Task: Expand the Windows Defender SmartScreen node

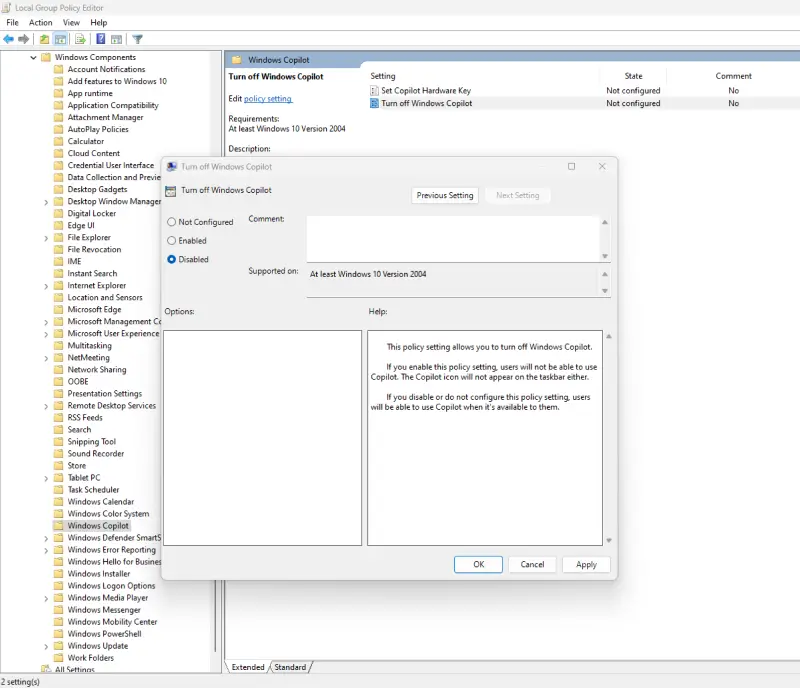Action: point(47,537)
